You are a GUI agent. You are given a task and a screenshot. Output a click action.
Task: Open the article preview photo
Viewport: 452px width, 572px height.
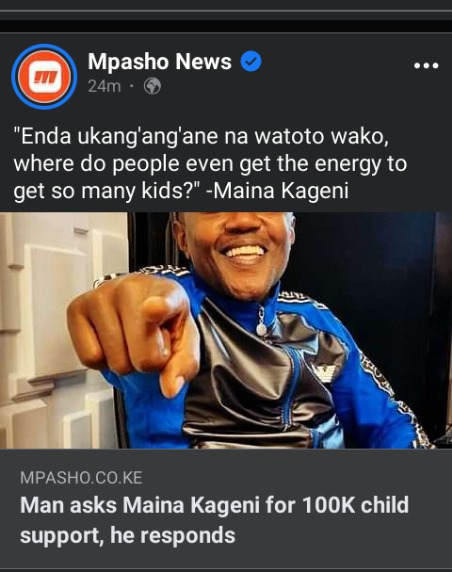pyautogui.click(x=226, y=331)
